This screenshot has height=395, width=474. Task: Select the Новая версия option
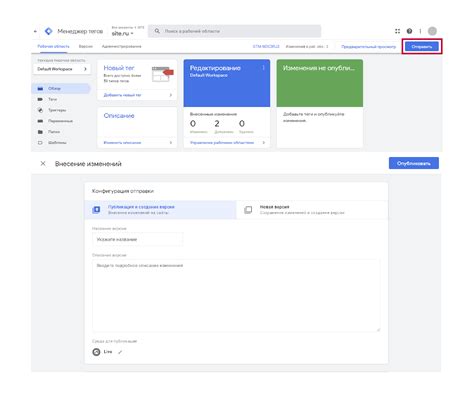coord(312,210)
